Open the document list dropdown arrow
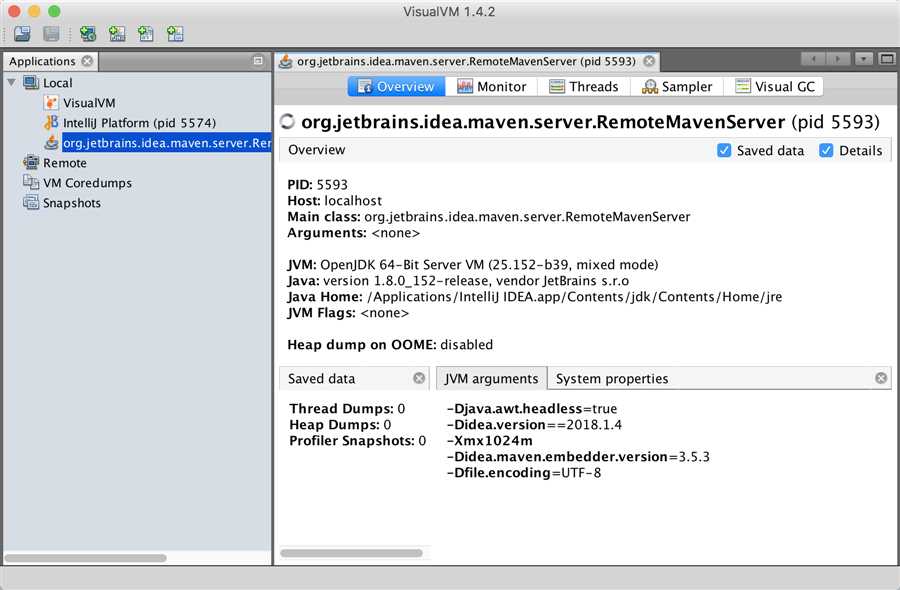Image resolution: width=900 pixels, height=590 pixels. [x=864, y=59]
